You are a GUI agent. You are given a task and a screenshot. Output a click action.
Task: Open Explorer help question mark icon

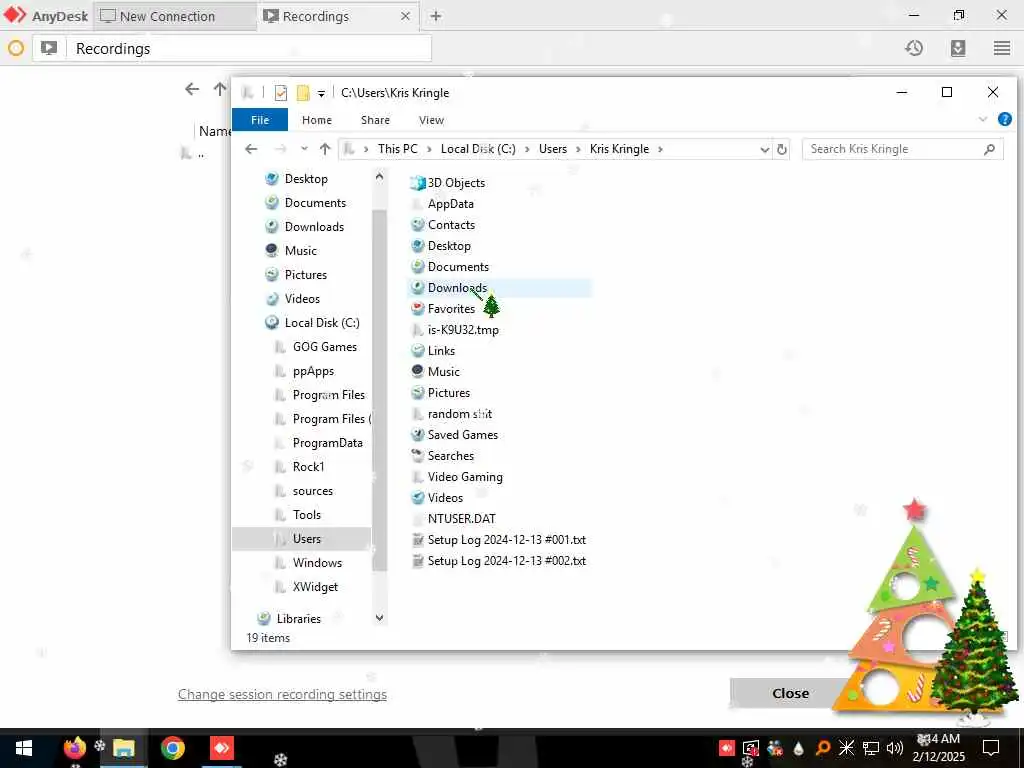point(1004,120)
